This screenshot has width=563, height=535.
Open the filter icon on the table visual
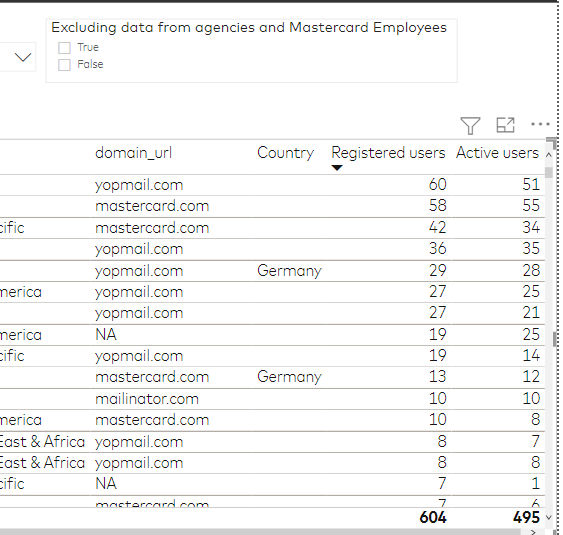point(470,126)
